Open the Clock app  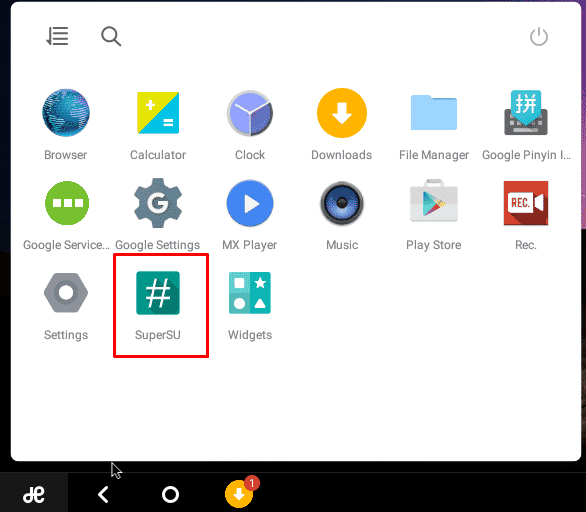[250, 112]
